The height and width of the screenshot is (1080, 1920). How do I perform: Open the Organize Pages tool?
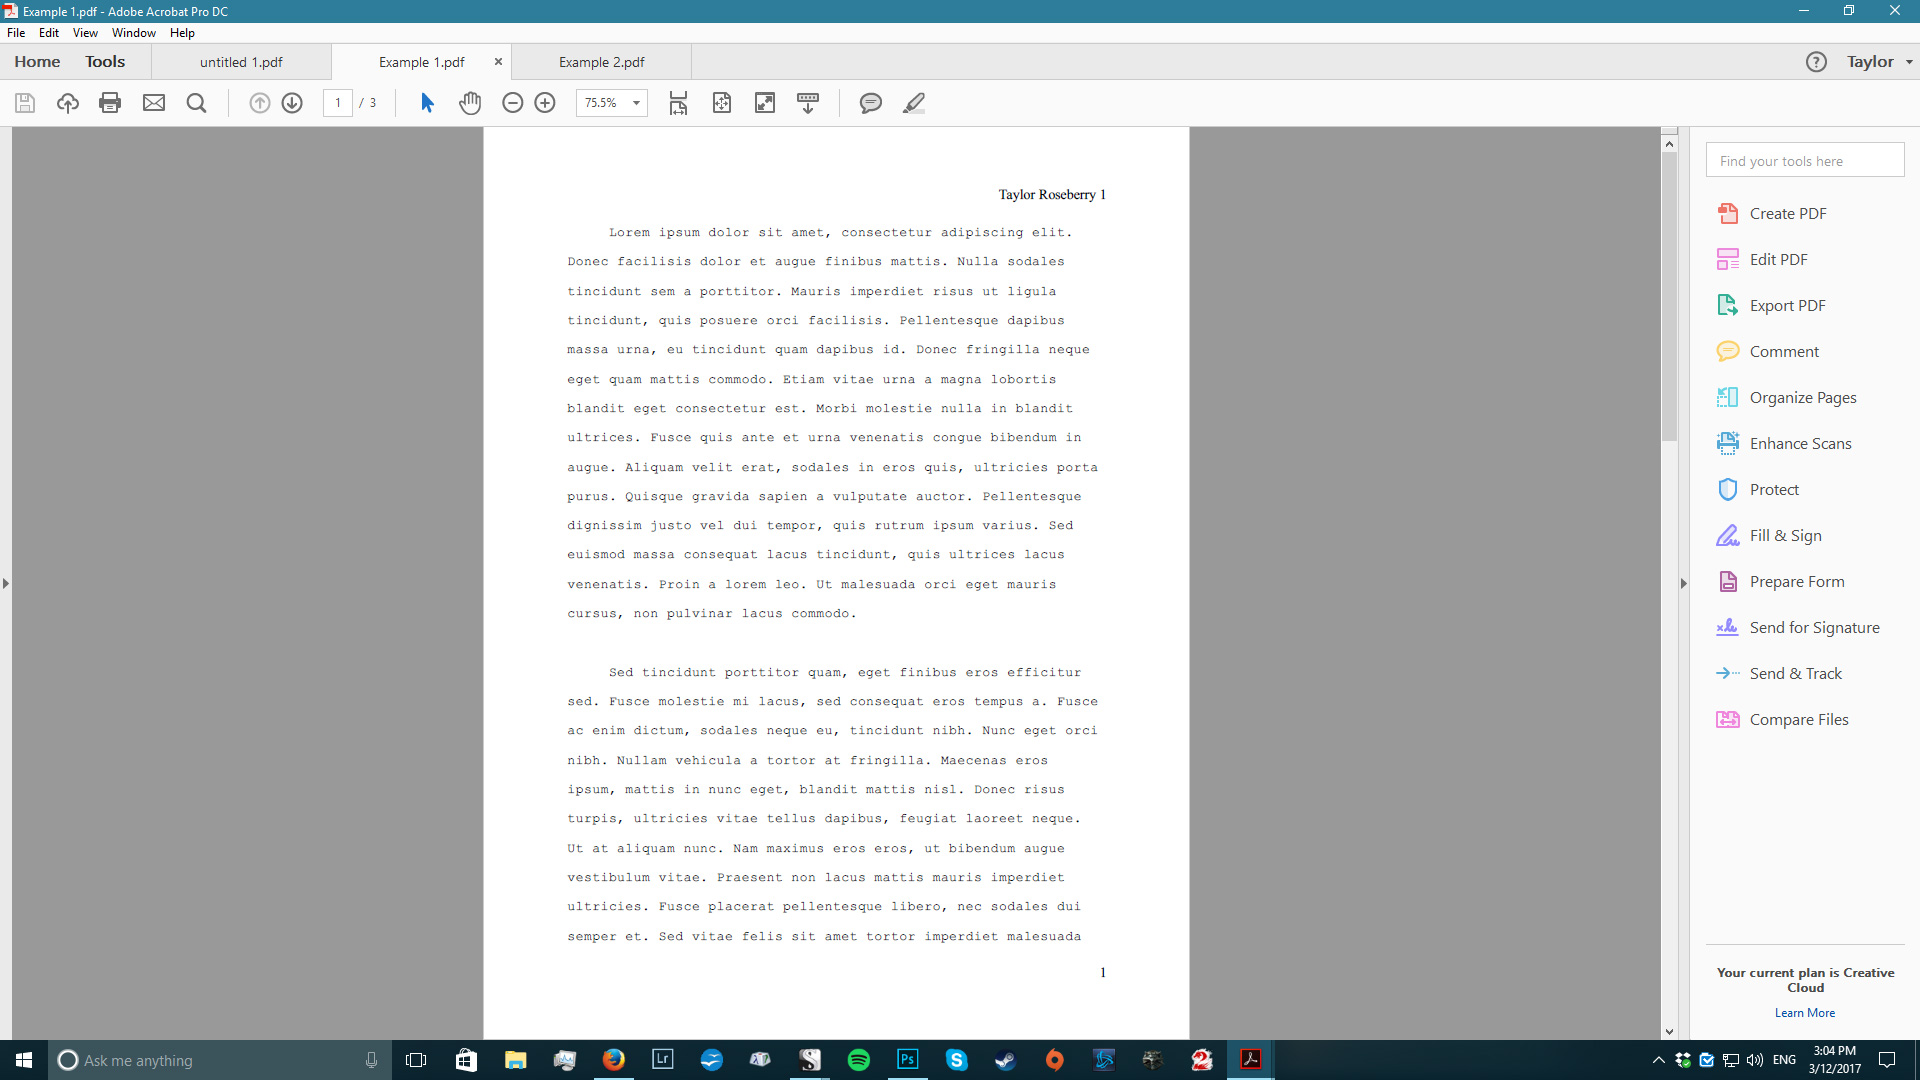point(1787,397)
